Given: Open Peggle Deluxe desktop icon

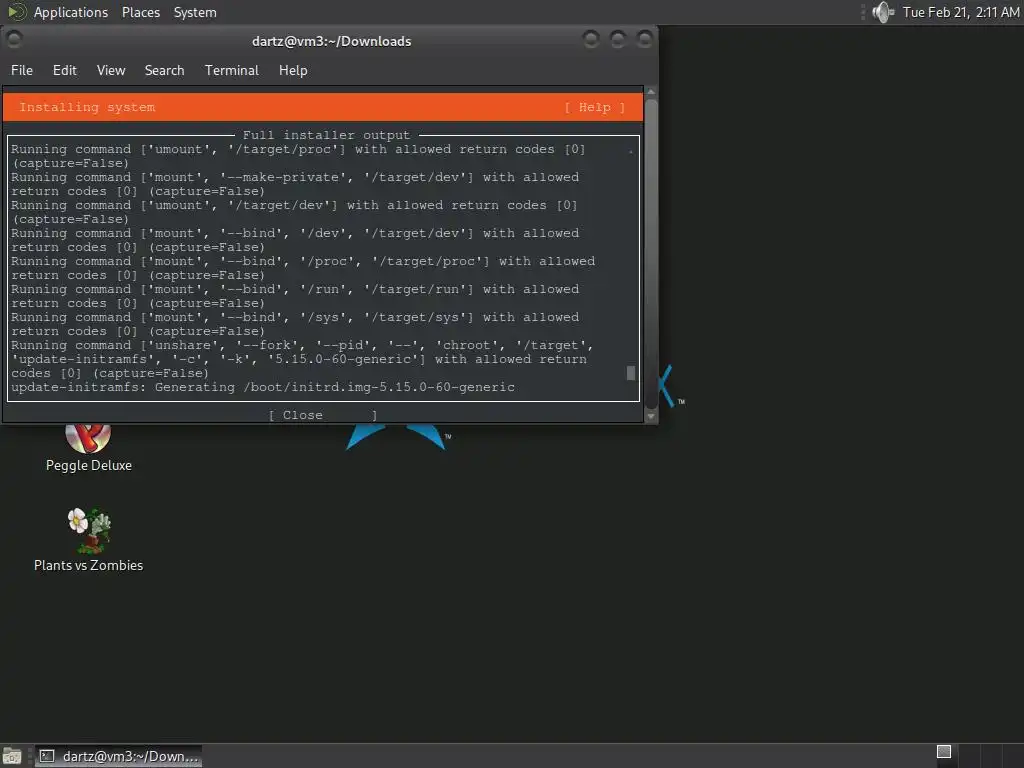Looking at the screenshot, I should pos(88,447).
